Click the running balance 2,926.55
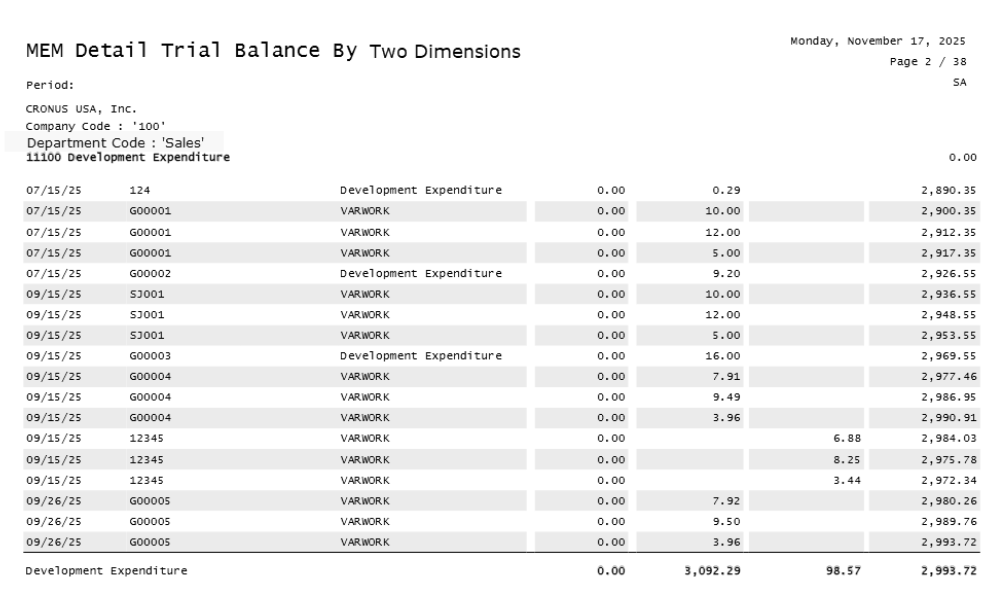This screenshot has height=591, width=995. 949,274
